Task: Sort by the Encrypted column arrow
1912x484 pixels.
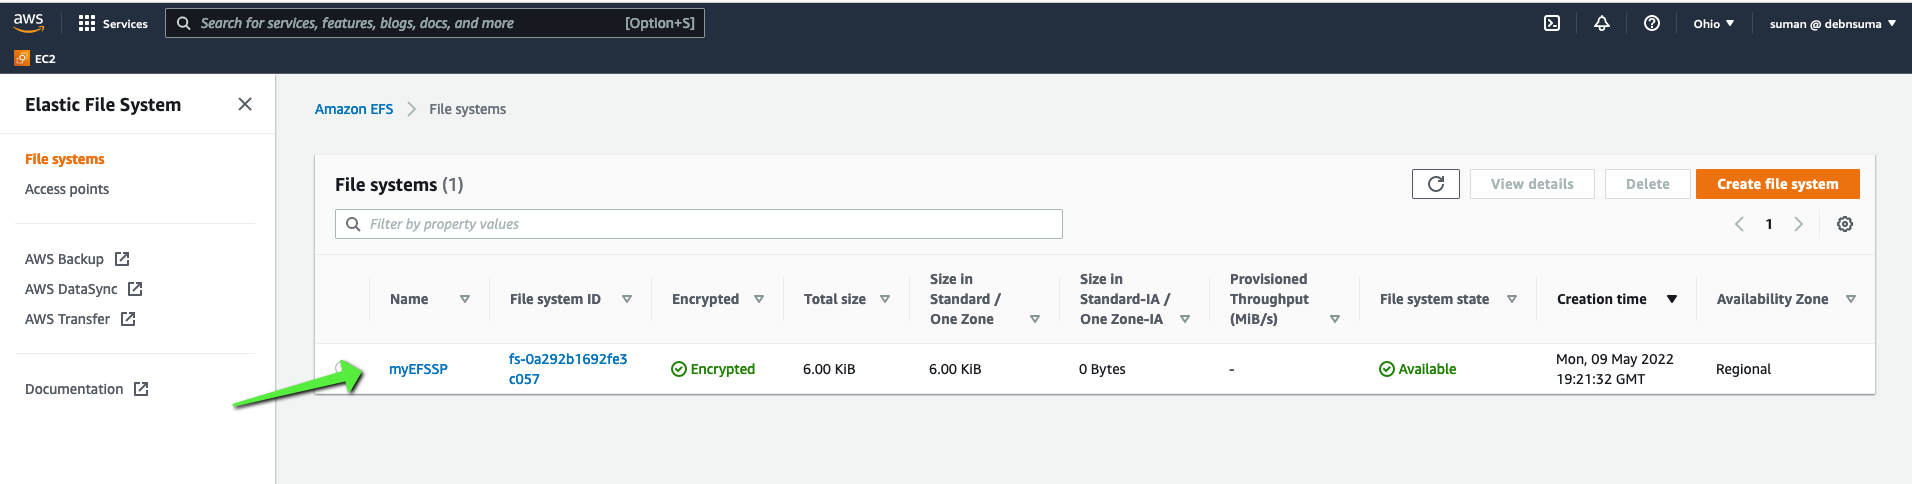Action: (759, 299)
